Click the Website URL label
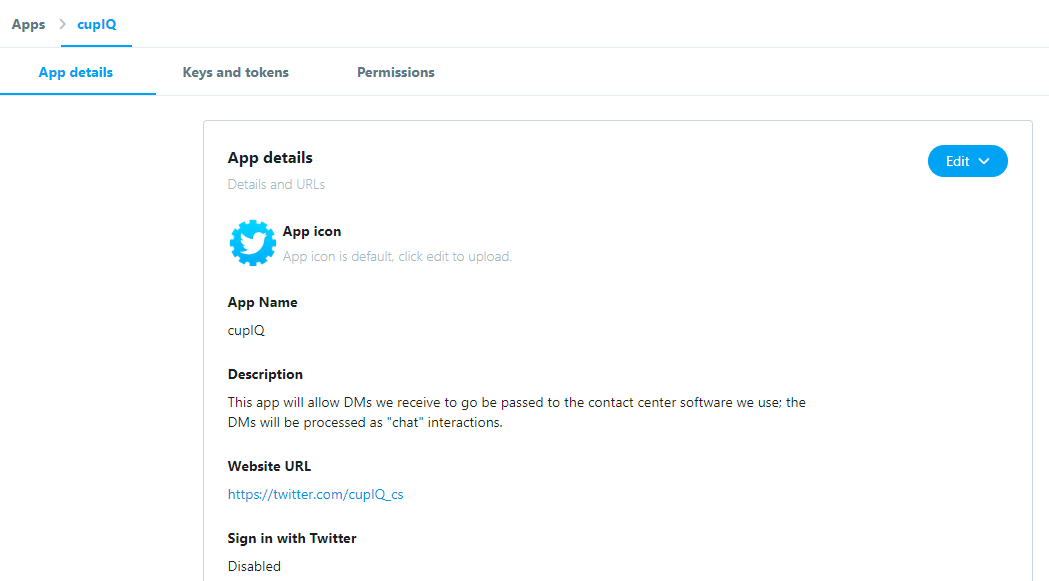This screenshot has height=581, width=1049. 269,467
